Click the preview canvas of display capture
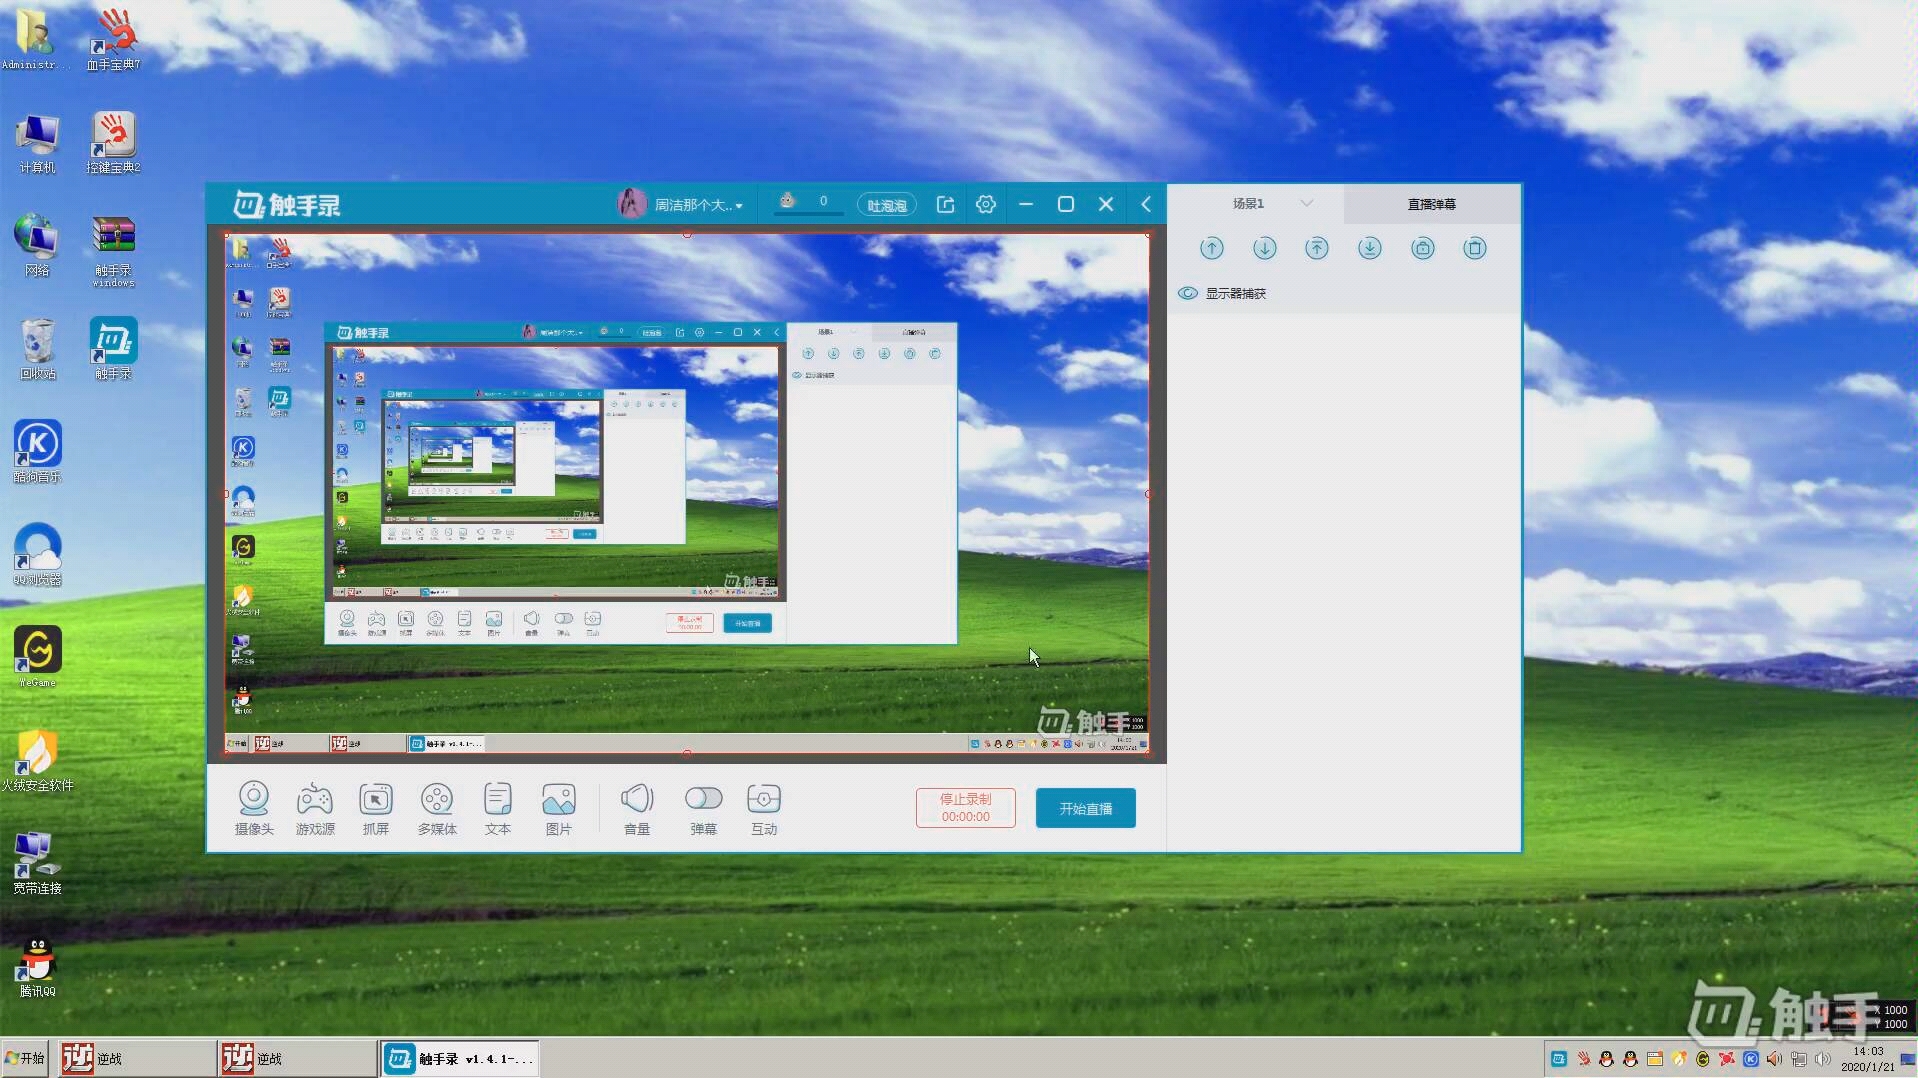 click(687, 494)
